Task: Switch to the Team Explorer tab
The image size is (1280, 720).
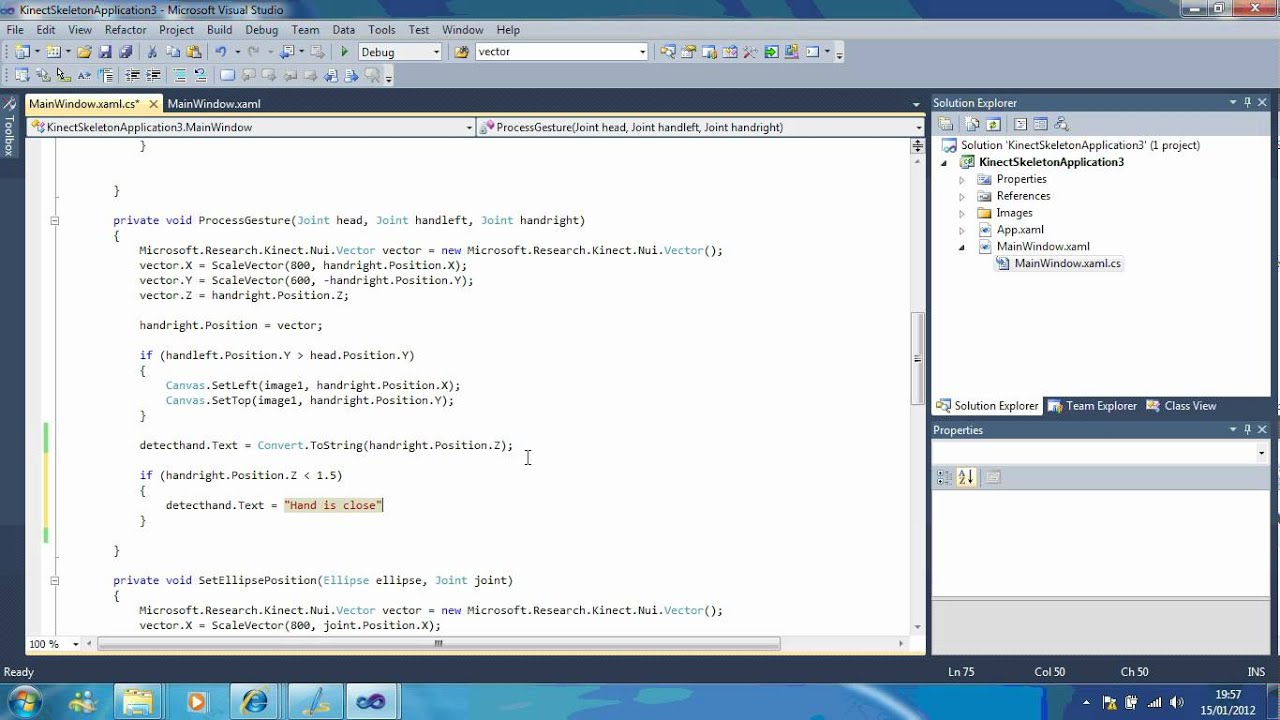Action: tap(1092, 405)
